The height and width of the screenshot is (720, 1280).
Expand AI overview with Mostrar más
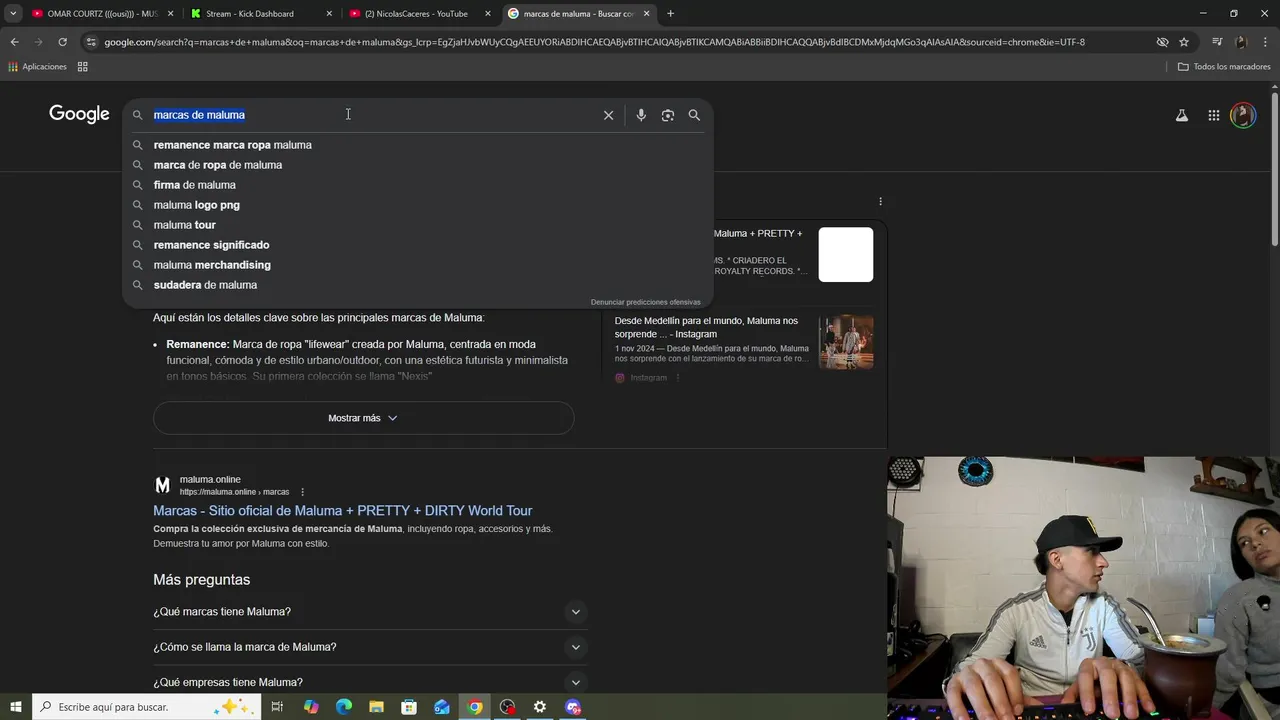(363, 418)
